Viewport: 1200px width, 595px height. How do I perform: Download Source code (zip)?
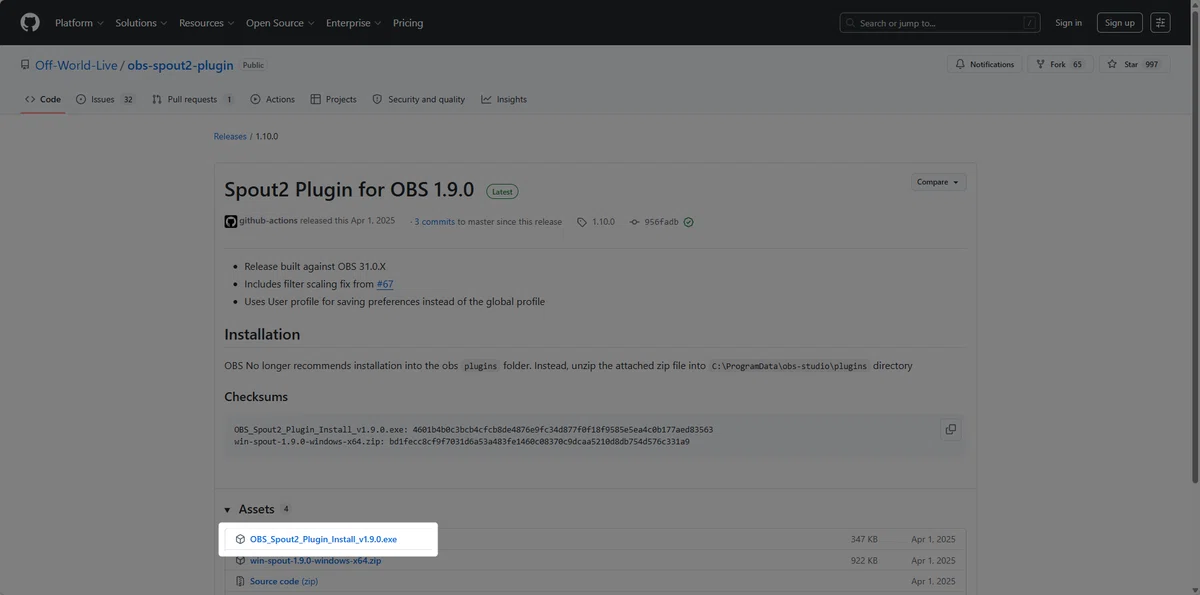coord(284,581)
